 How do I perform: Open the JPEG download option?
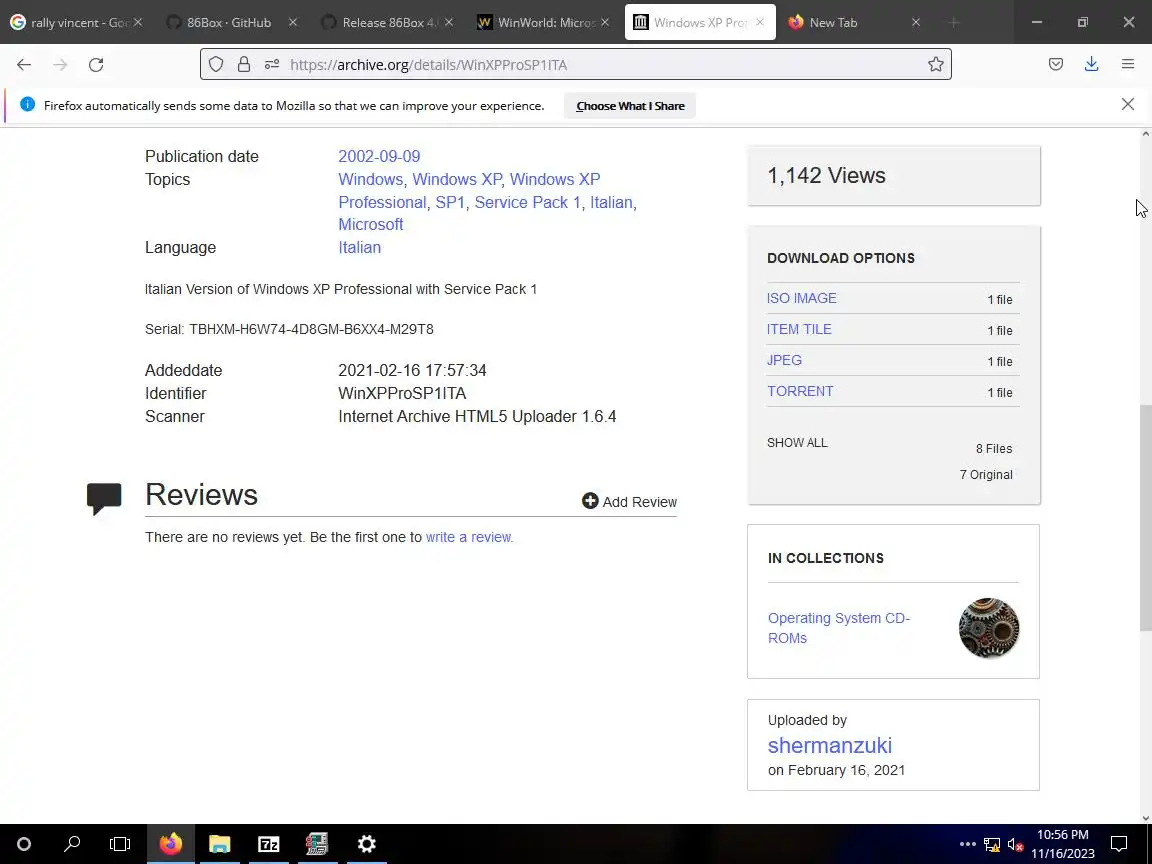785,360
